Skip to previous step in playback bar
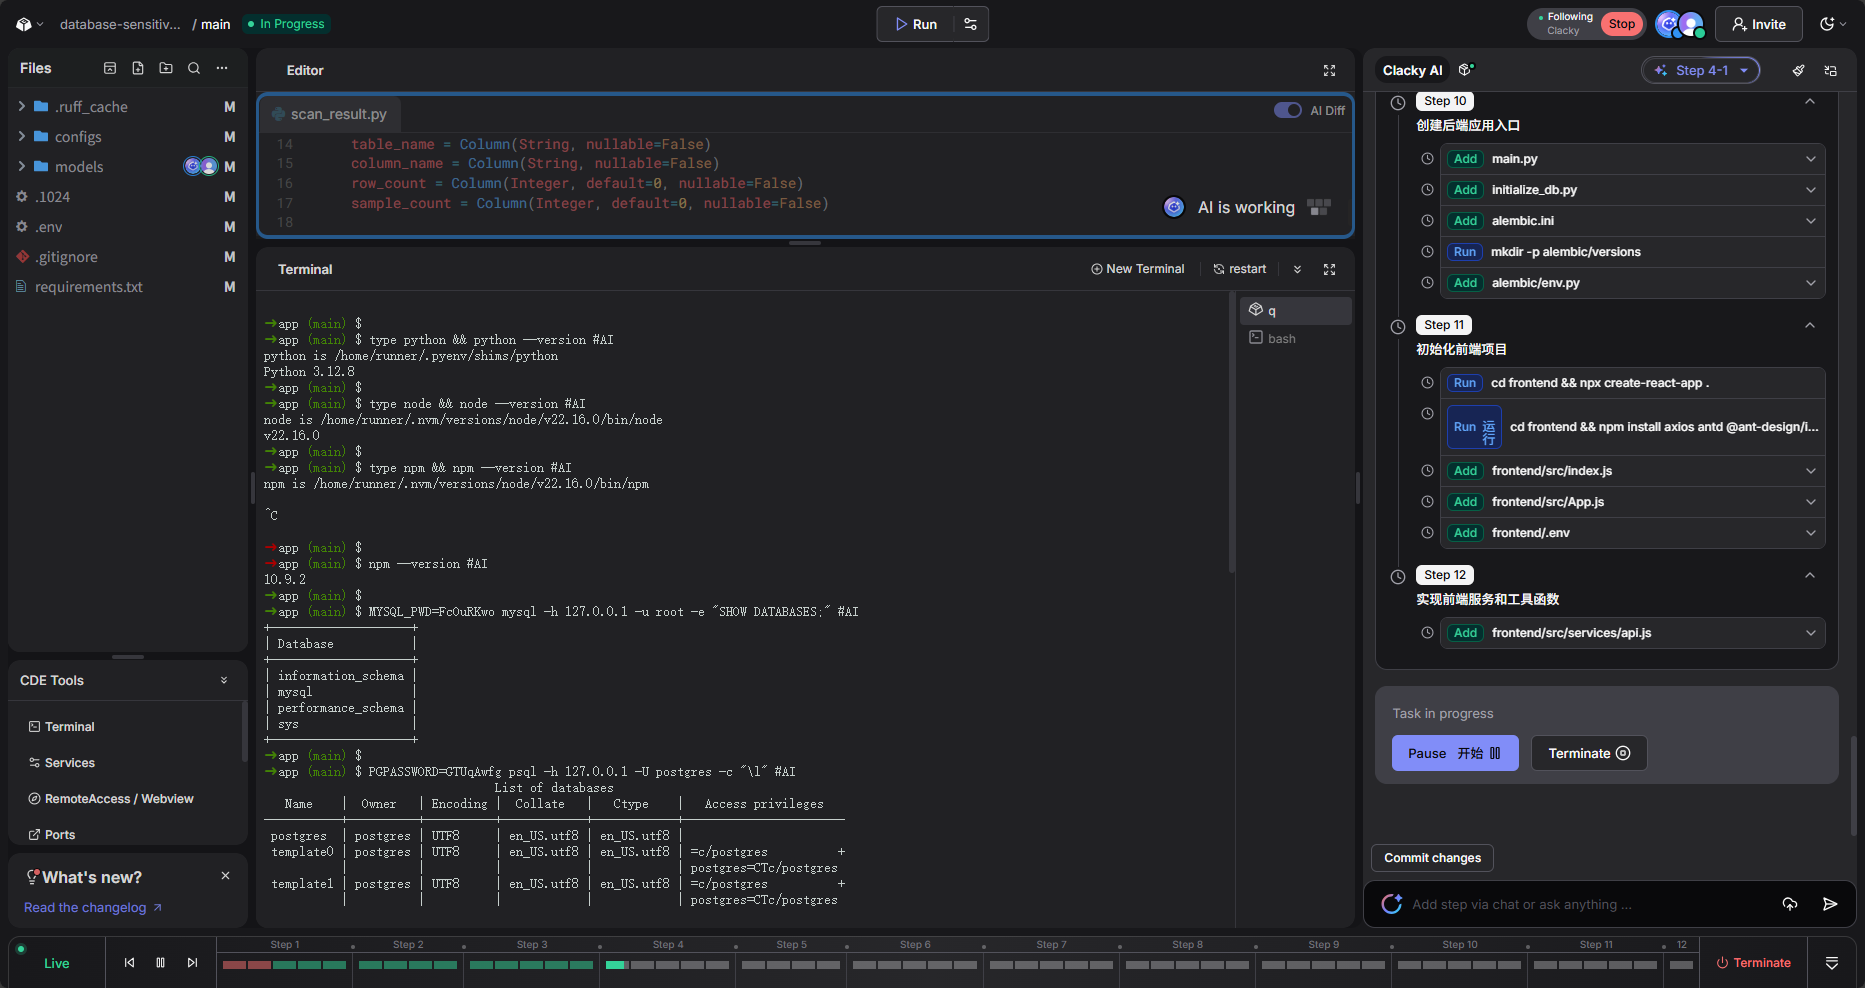Image resolution: width=1865 pixels, height=988 pixels. pyautogui.click(x=129, y=963)
